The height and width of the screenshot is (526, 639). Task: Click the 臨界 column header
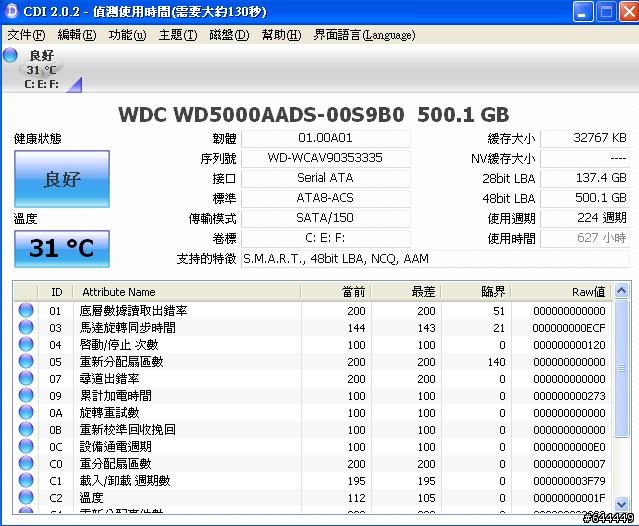[476, 292]
